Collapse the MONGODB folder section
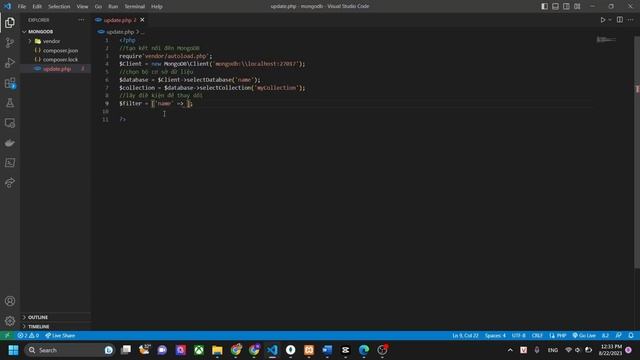 pyautogui.click(x=56, y=31)
